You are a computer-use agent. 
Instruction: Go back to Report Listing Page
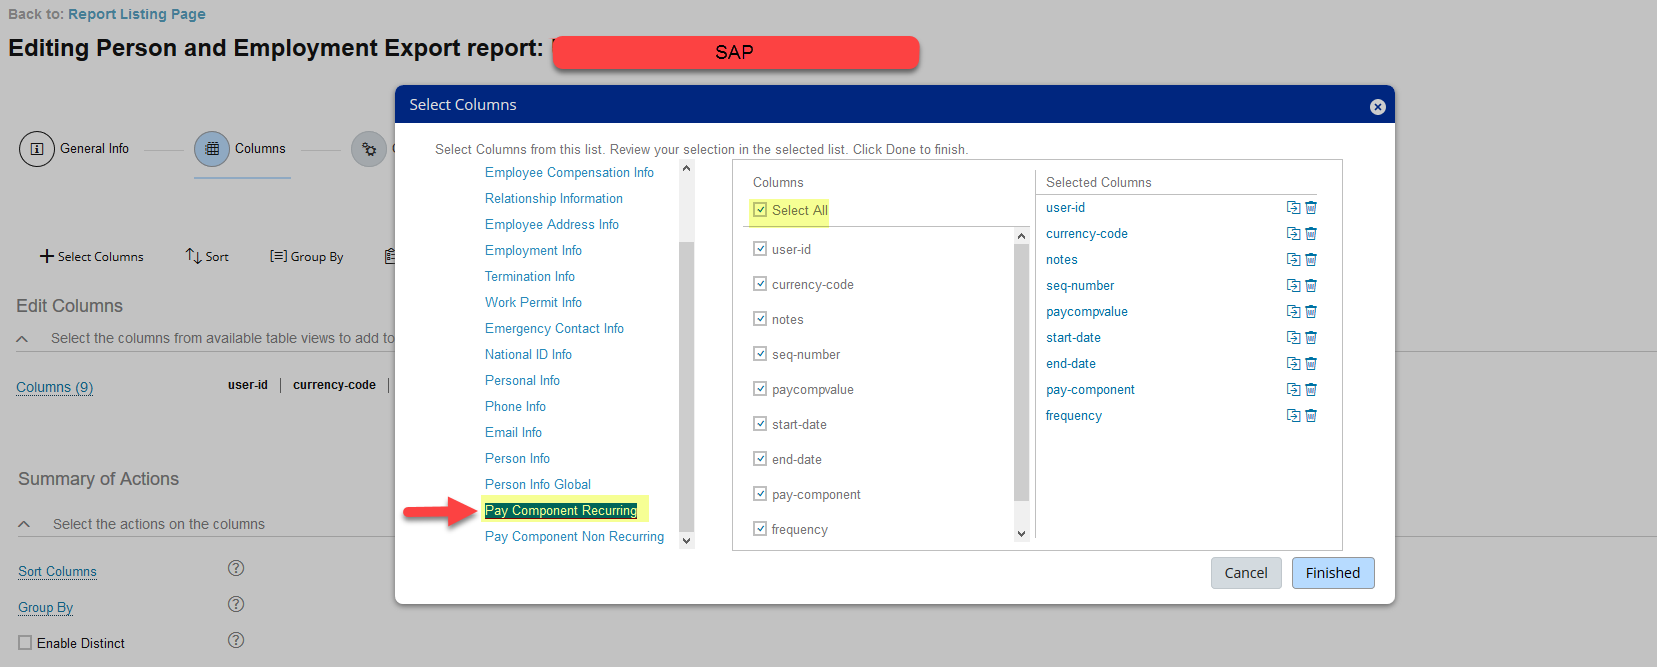point(137,14)
